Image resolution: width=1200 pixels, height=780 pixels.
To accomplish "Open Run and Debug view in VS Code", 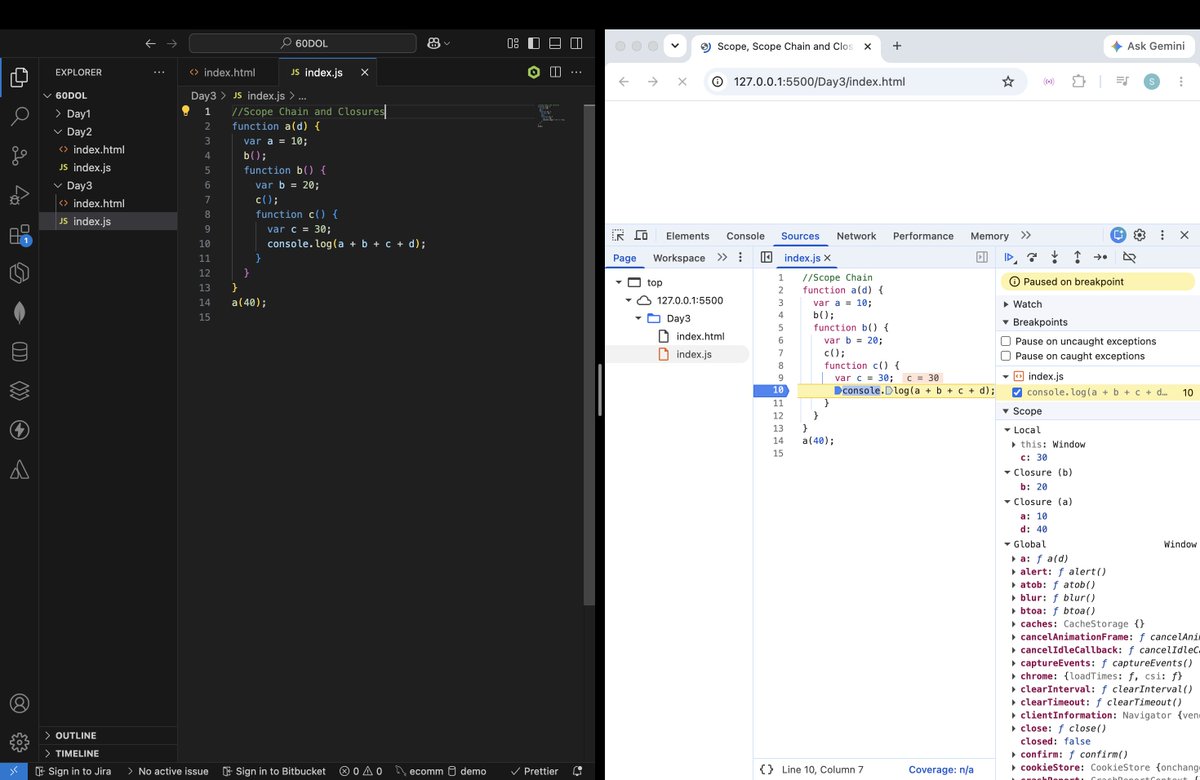I will 19,194.
